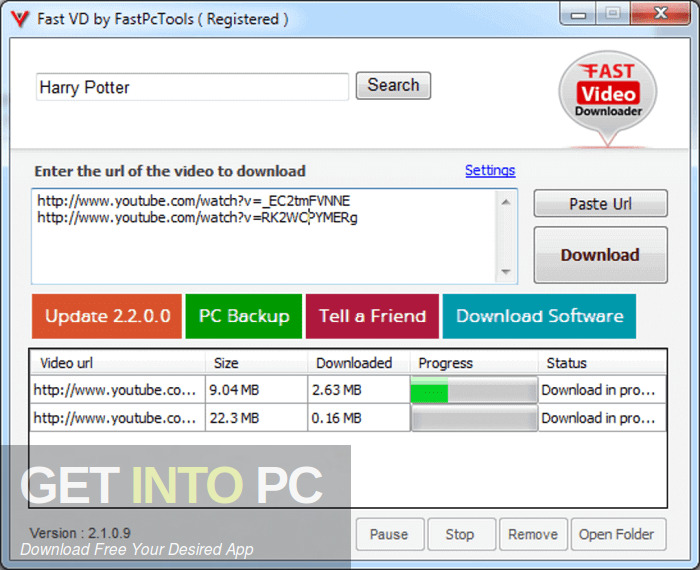Click the Tell a Friend tile
The image size is (700, 570).
tap(372, 316)
